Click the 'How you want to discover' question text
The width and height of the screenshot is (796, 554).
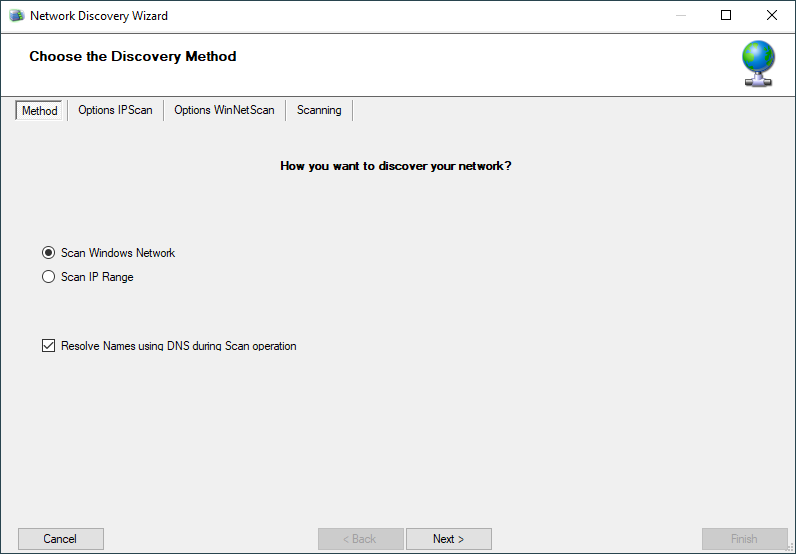[x=396, y=166]
